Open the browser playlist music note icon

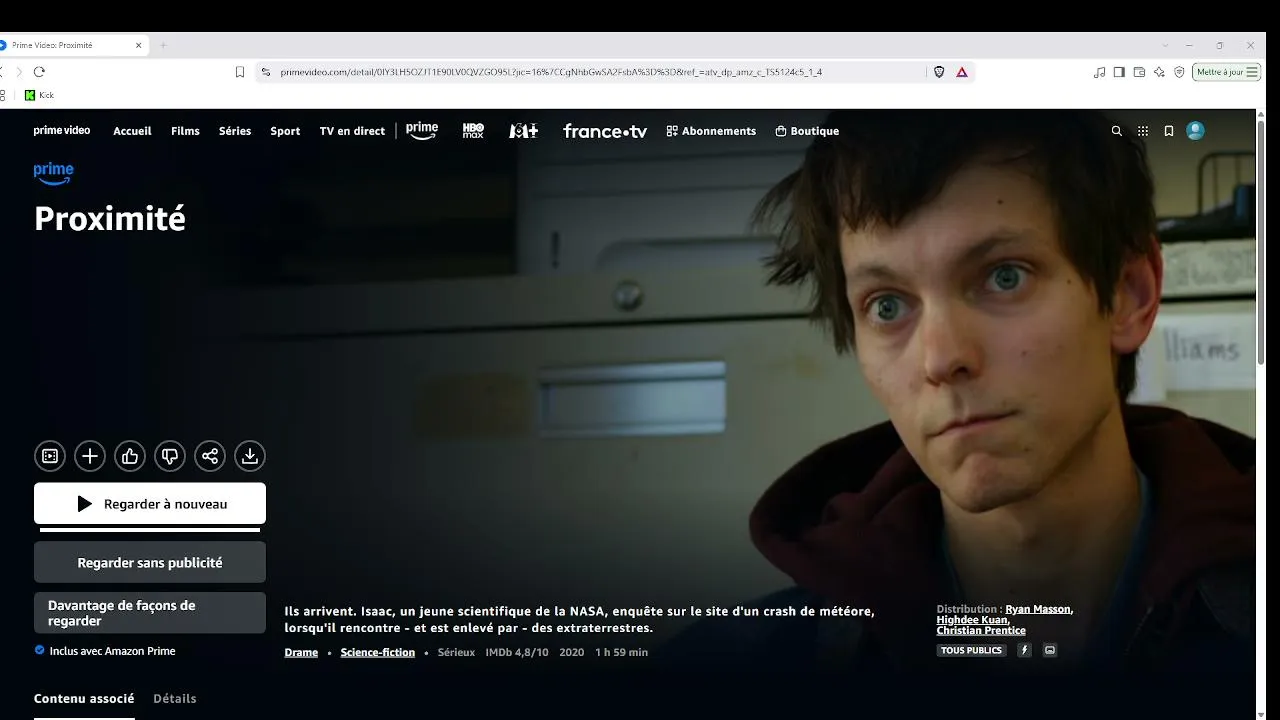(x=1100, y=72)
